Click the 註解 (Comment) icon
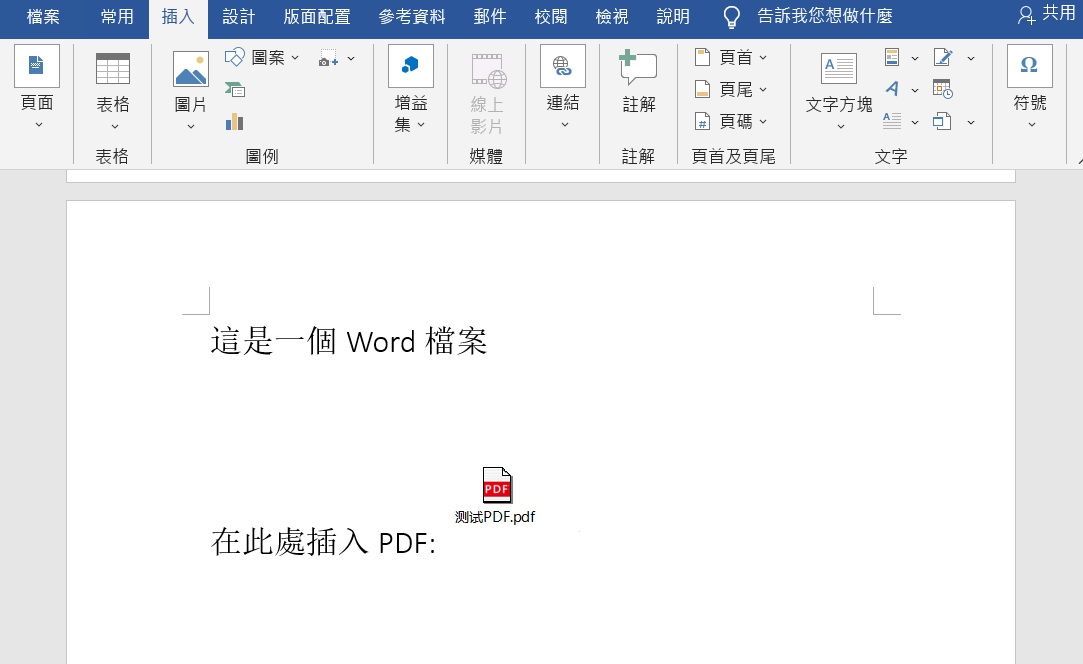Image resolution: width=1083 pixels, height=664 pixels. [638, 67]
